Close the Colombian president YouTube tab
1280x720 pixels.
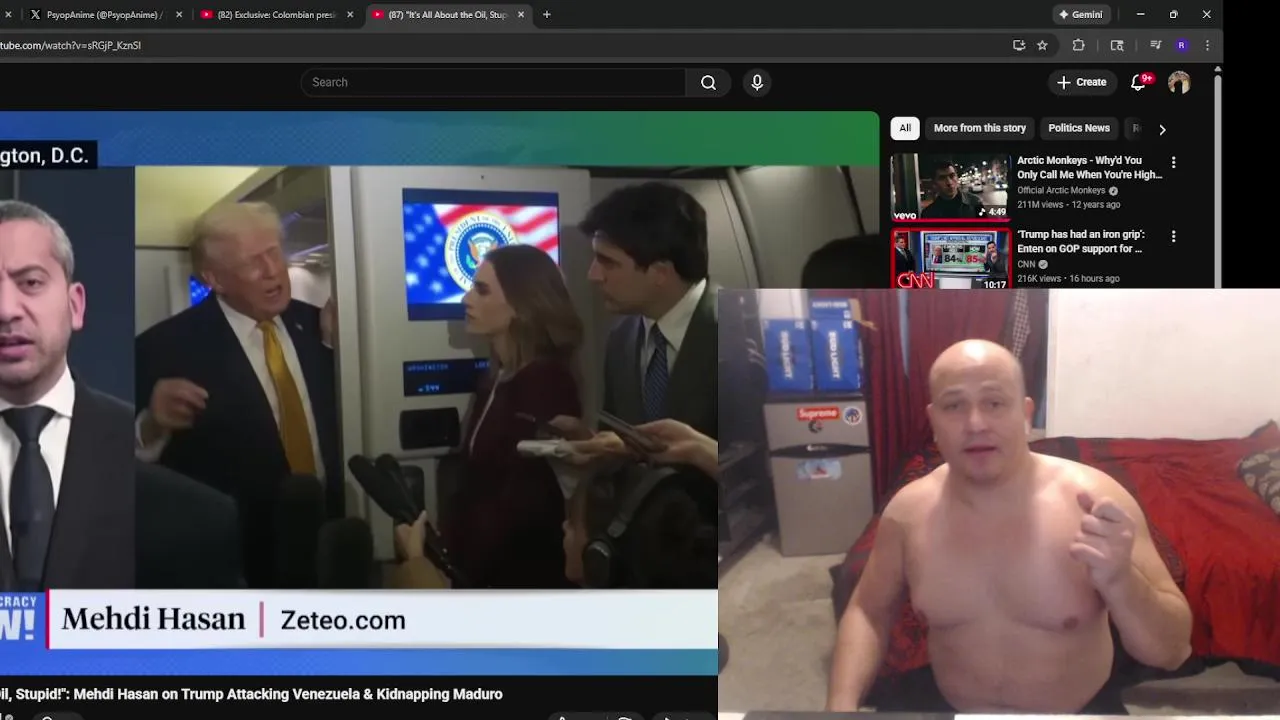click(x=350, y=15)
